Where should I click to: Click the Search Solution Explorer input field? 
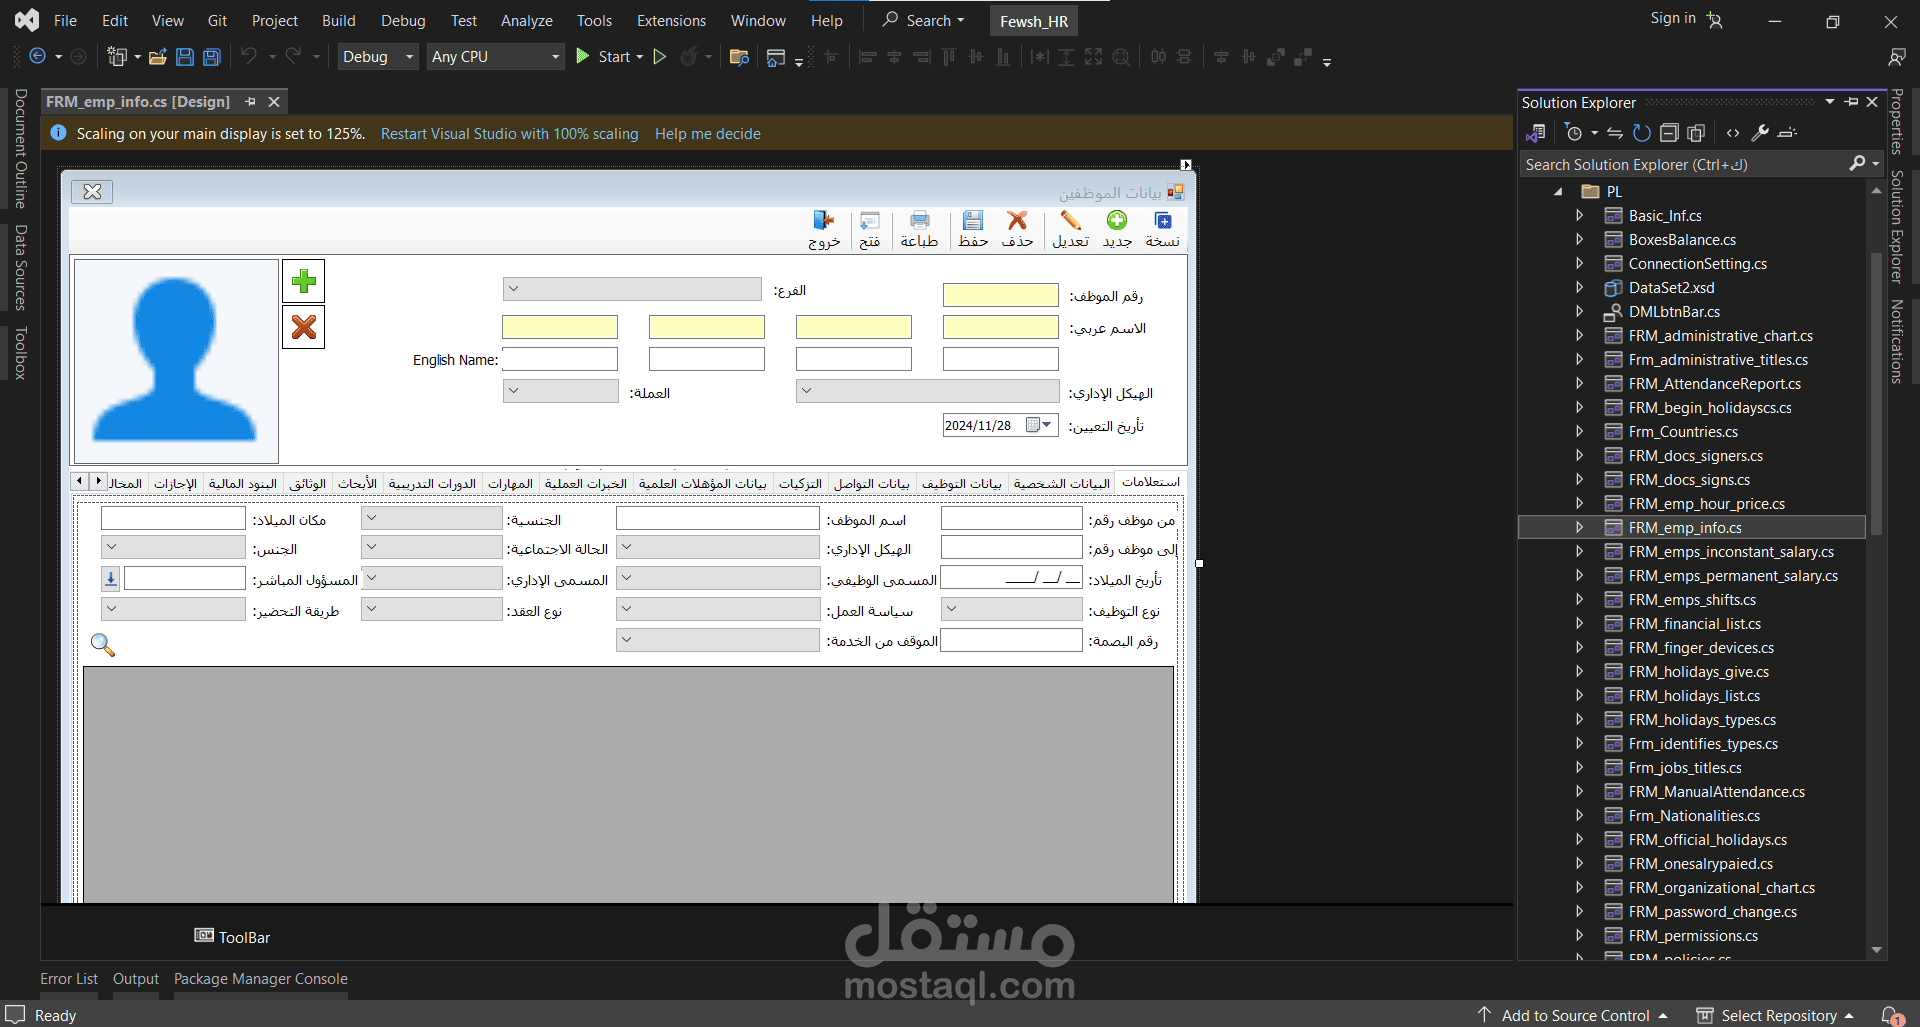(1685, 165)
